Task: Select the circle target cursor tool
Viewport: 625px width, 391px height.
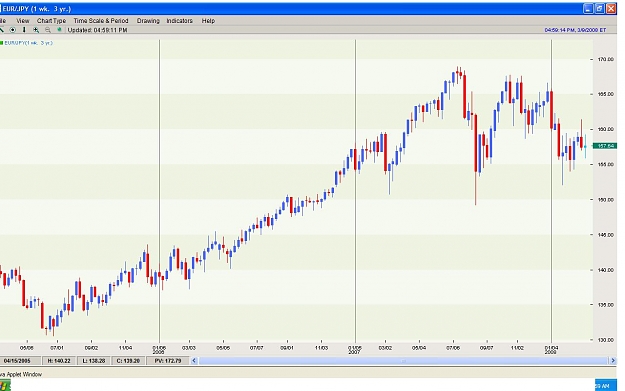Action: pos(12,30)
